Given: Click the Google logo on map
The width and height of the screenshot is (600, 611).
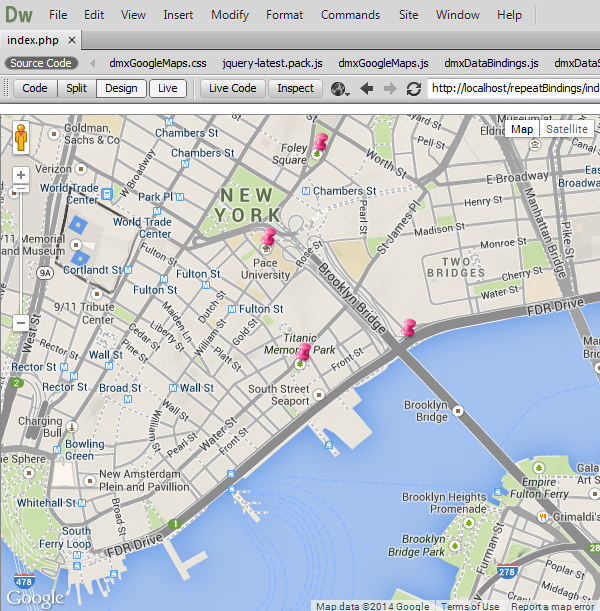Looking at the screenshot, I should pyautogui.click(x=35, y=598).
